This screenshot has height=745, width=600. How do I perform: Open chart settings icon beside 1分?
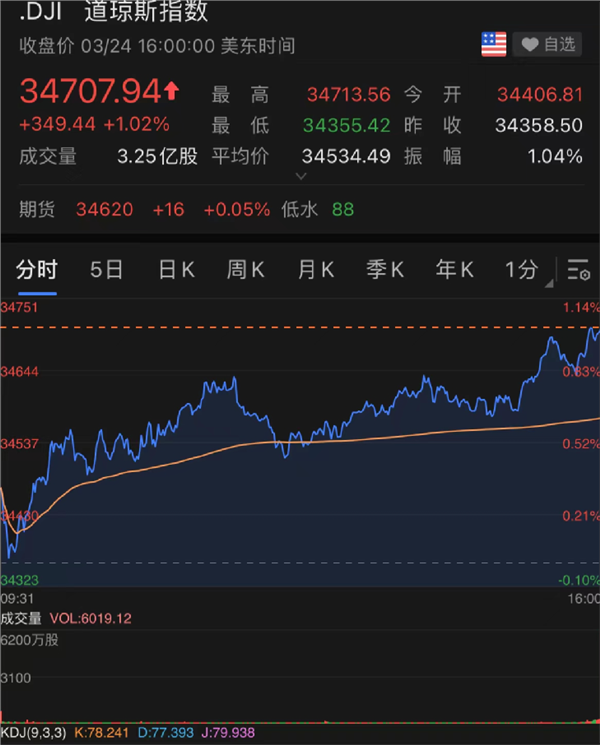pyautogui.click(x=578, y=270)
